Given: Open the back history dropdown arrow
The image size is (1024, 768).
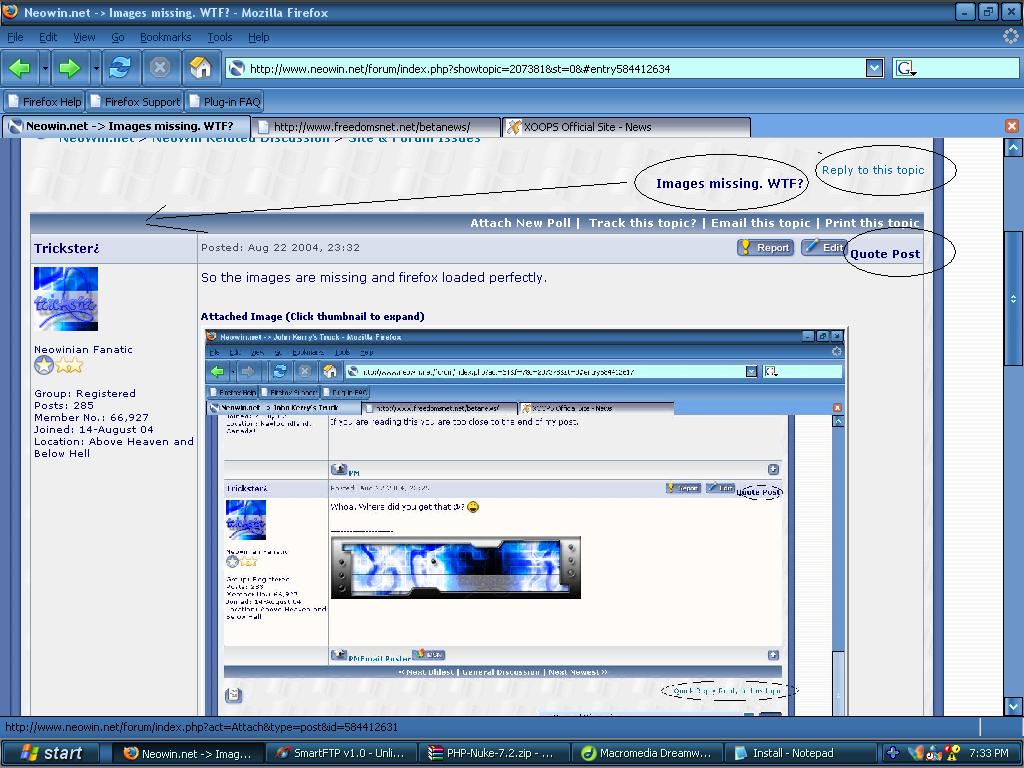Looking at the screenshot, I should pos(45,68).
